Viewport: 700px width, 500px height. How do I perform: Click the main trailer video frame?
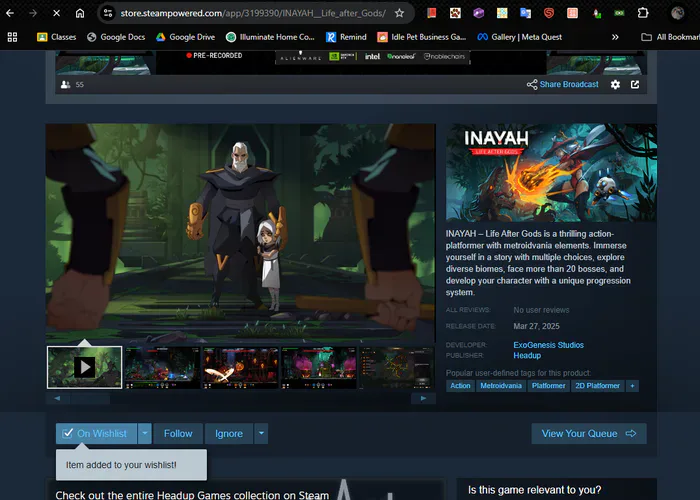coord(241,233)
